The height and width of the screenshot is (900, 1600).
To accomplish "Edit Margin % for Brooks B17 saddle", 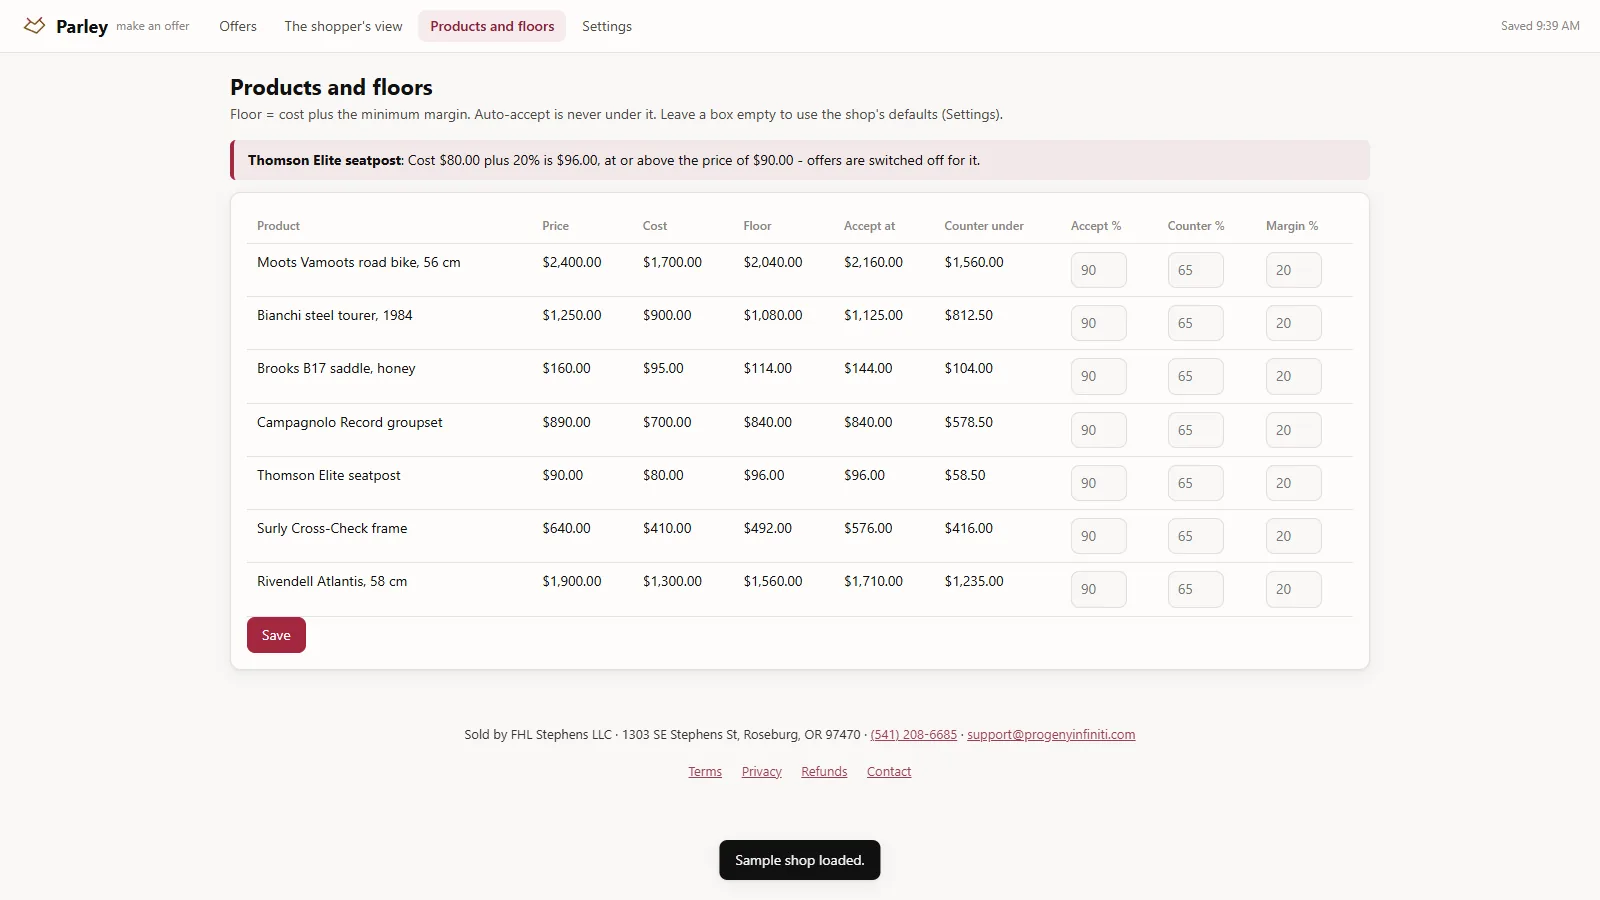I will [x=1293, y=376].
